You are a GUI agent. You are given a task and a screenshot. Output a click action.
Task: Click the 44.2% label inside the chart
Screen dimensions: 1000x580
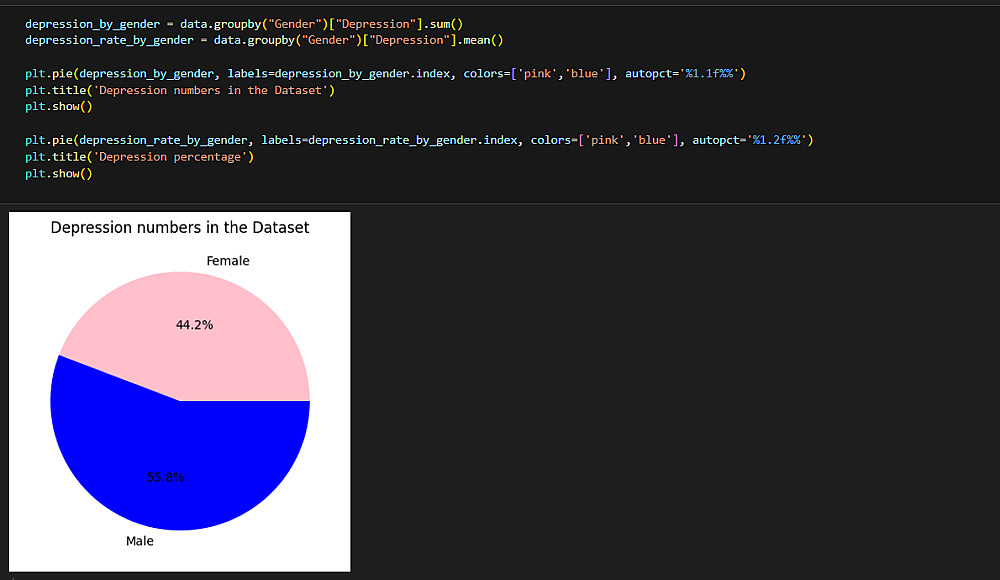tap(194, 325)
